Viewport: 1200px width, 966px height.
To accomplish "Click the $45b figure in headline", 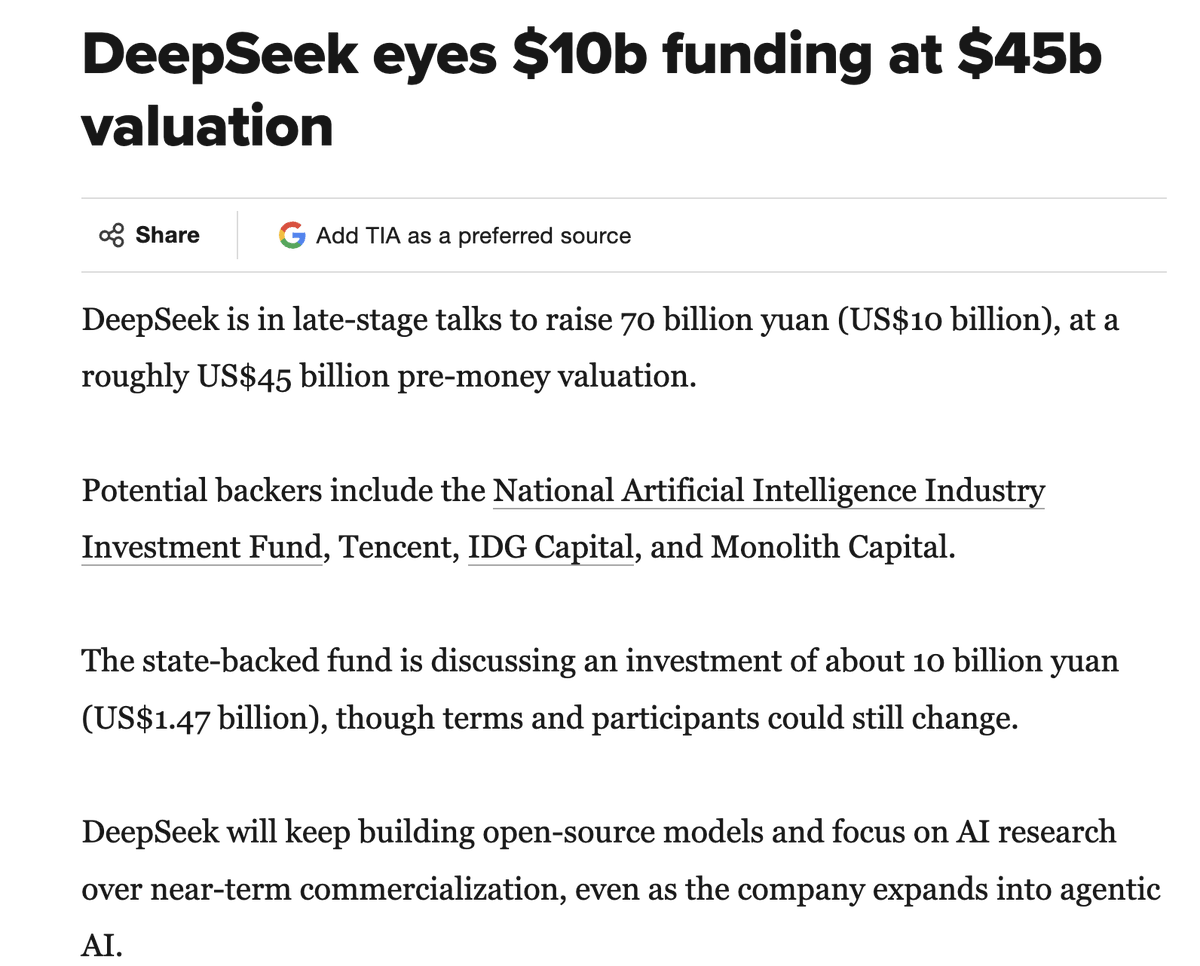I will click(1029, 53).
